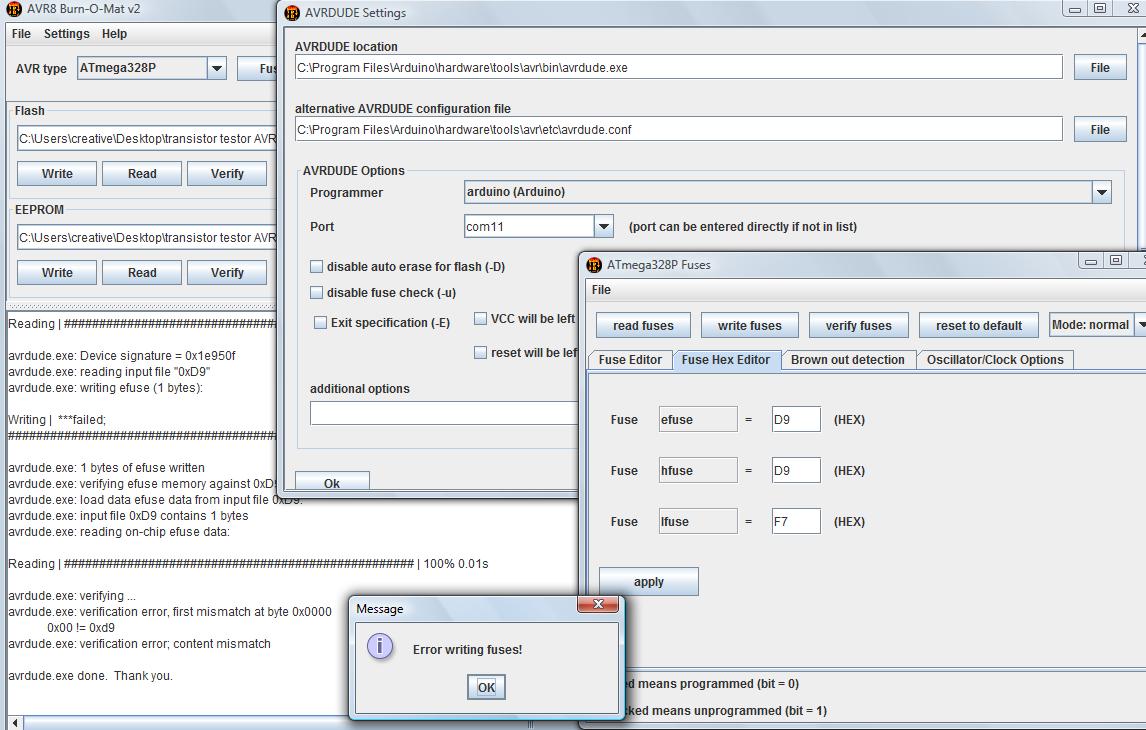Viewport: 1146px width, 730px height.
Task: Click the Flash file path field
Action: (x=147, y=139)
